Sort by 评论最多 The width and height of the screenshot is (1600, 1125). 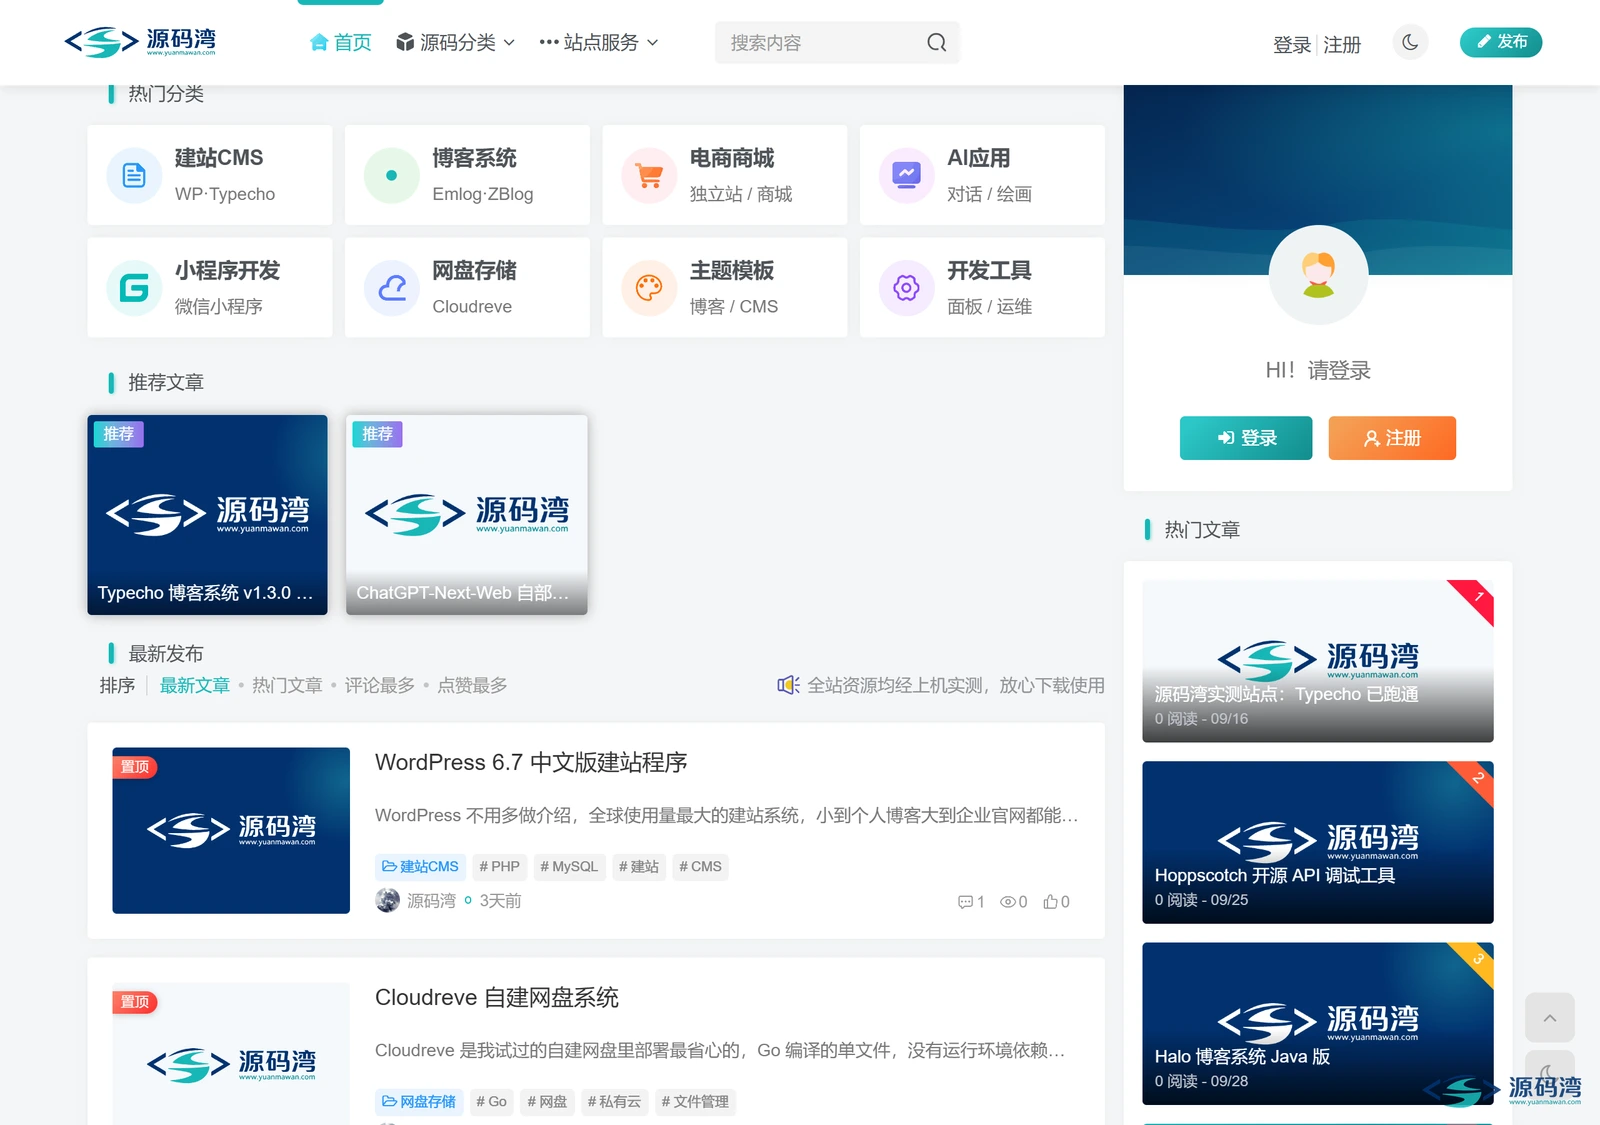coord(379,685)
